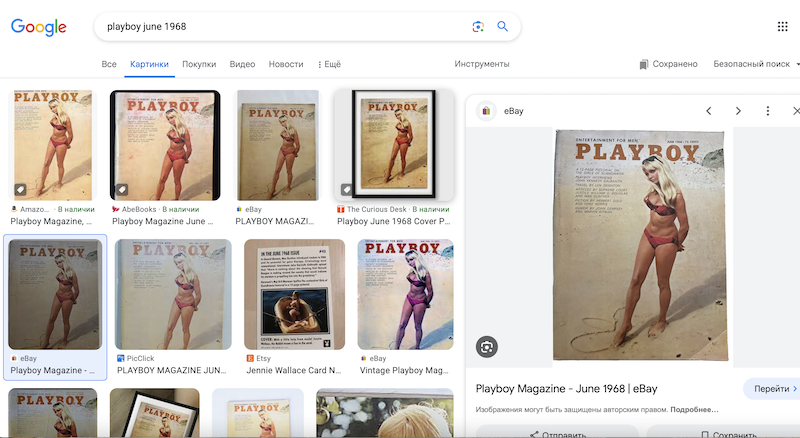This screenshot has width=800, height=438.
Task: Open the eBay PLAYBOY MAGAZI... thumbnail
Action: 278,145
